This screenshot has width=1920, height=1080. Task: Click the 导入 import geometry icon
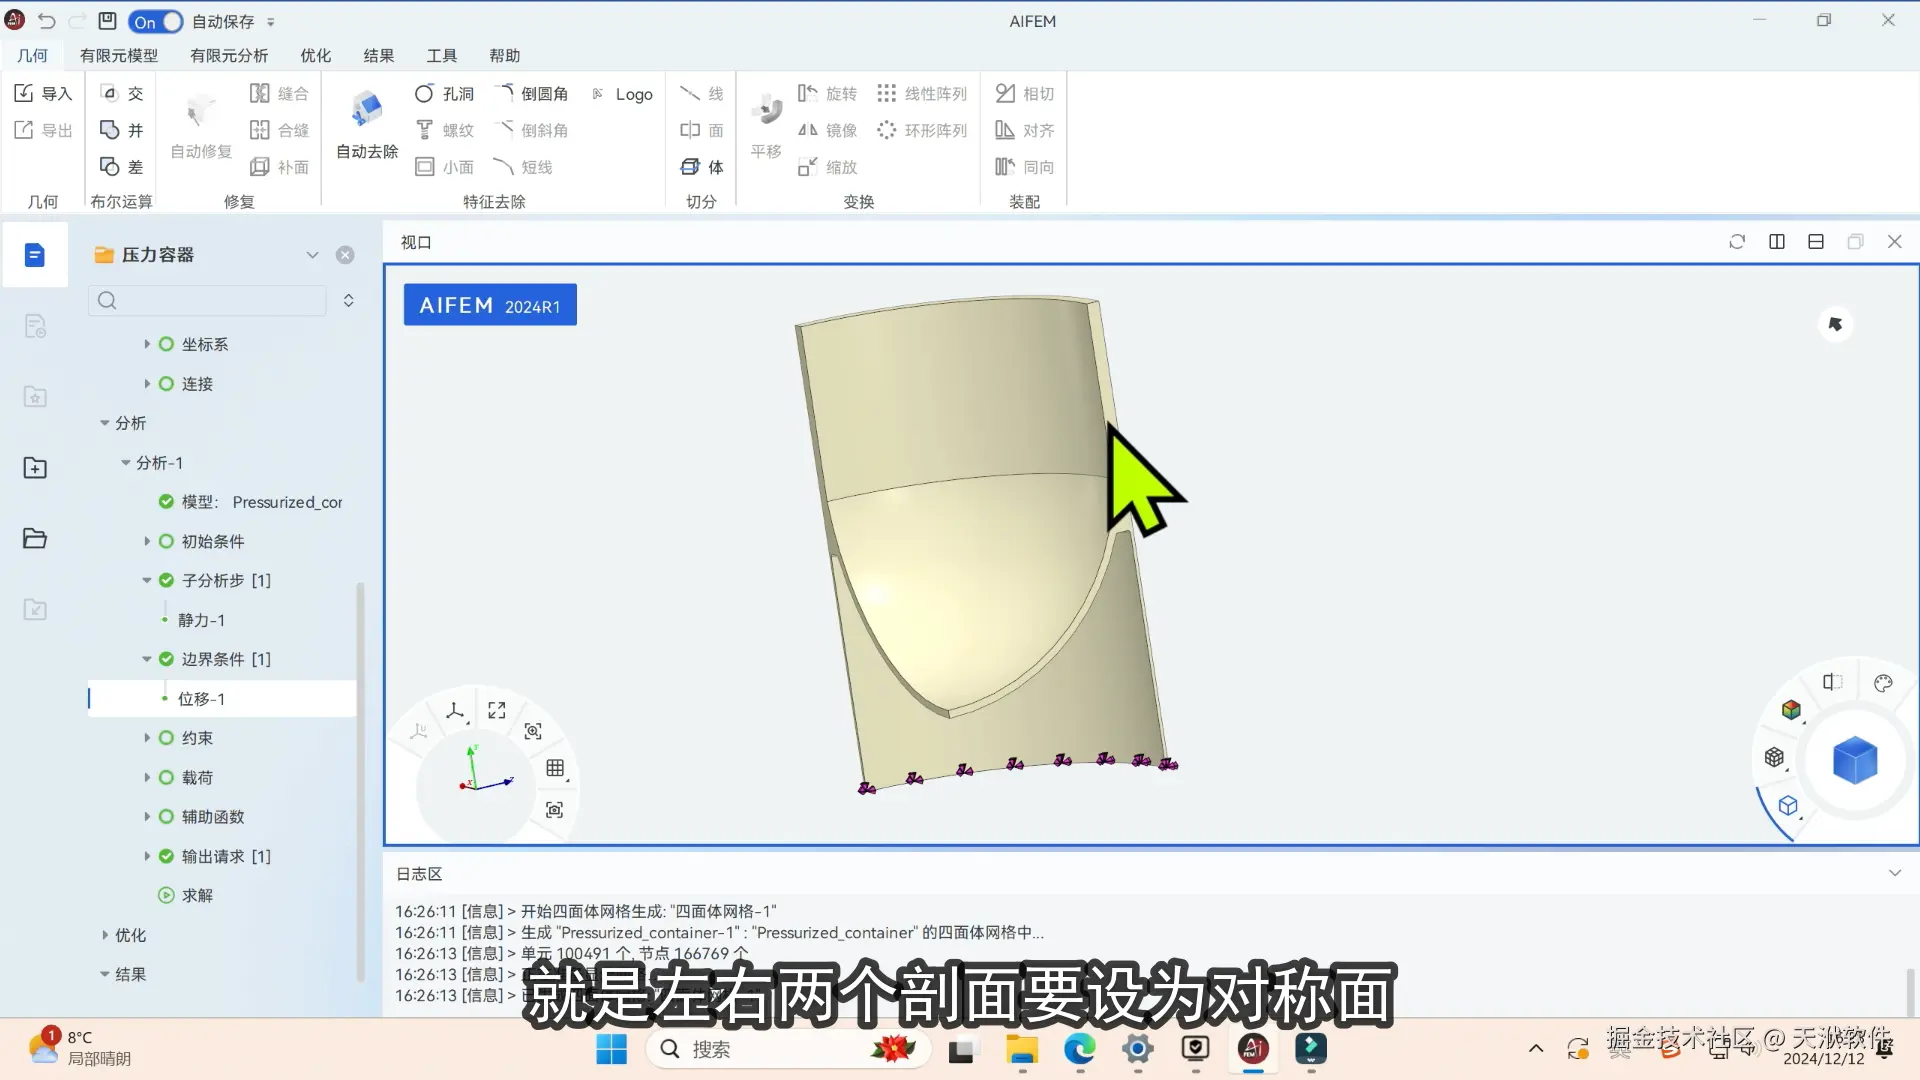point(25,93)
